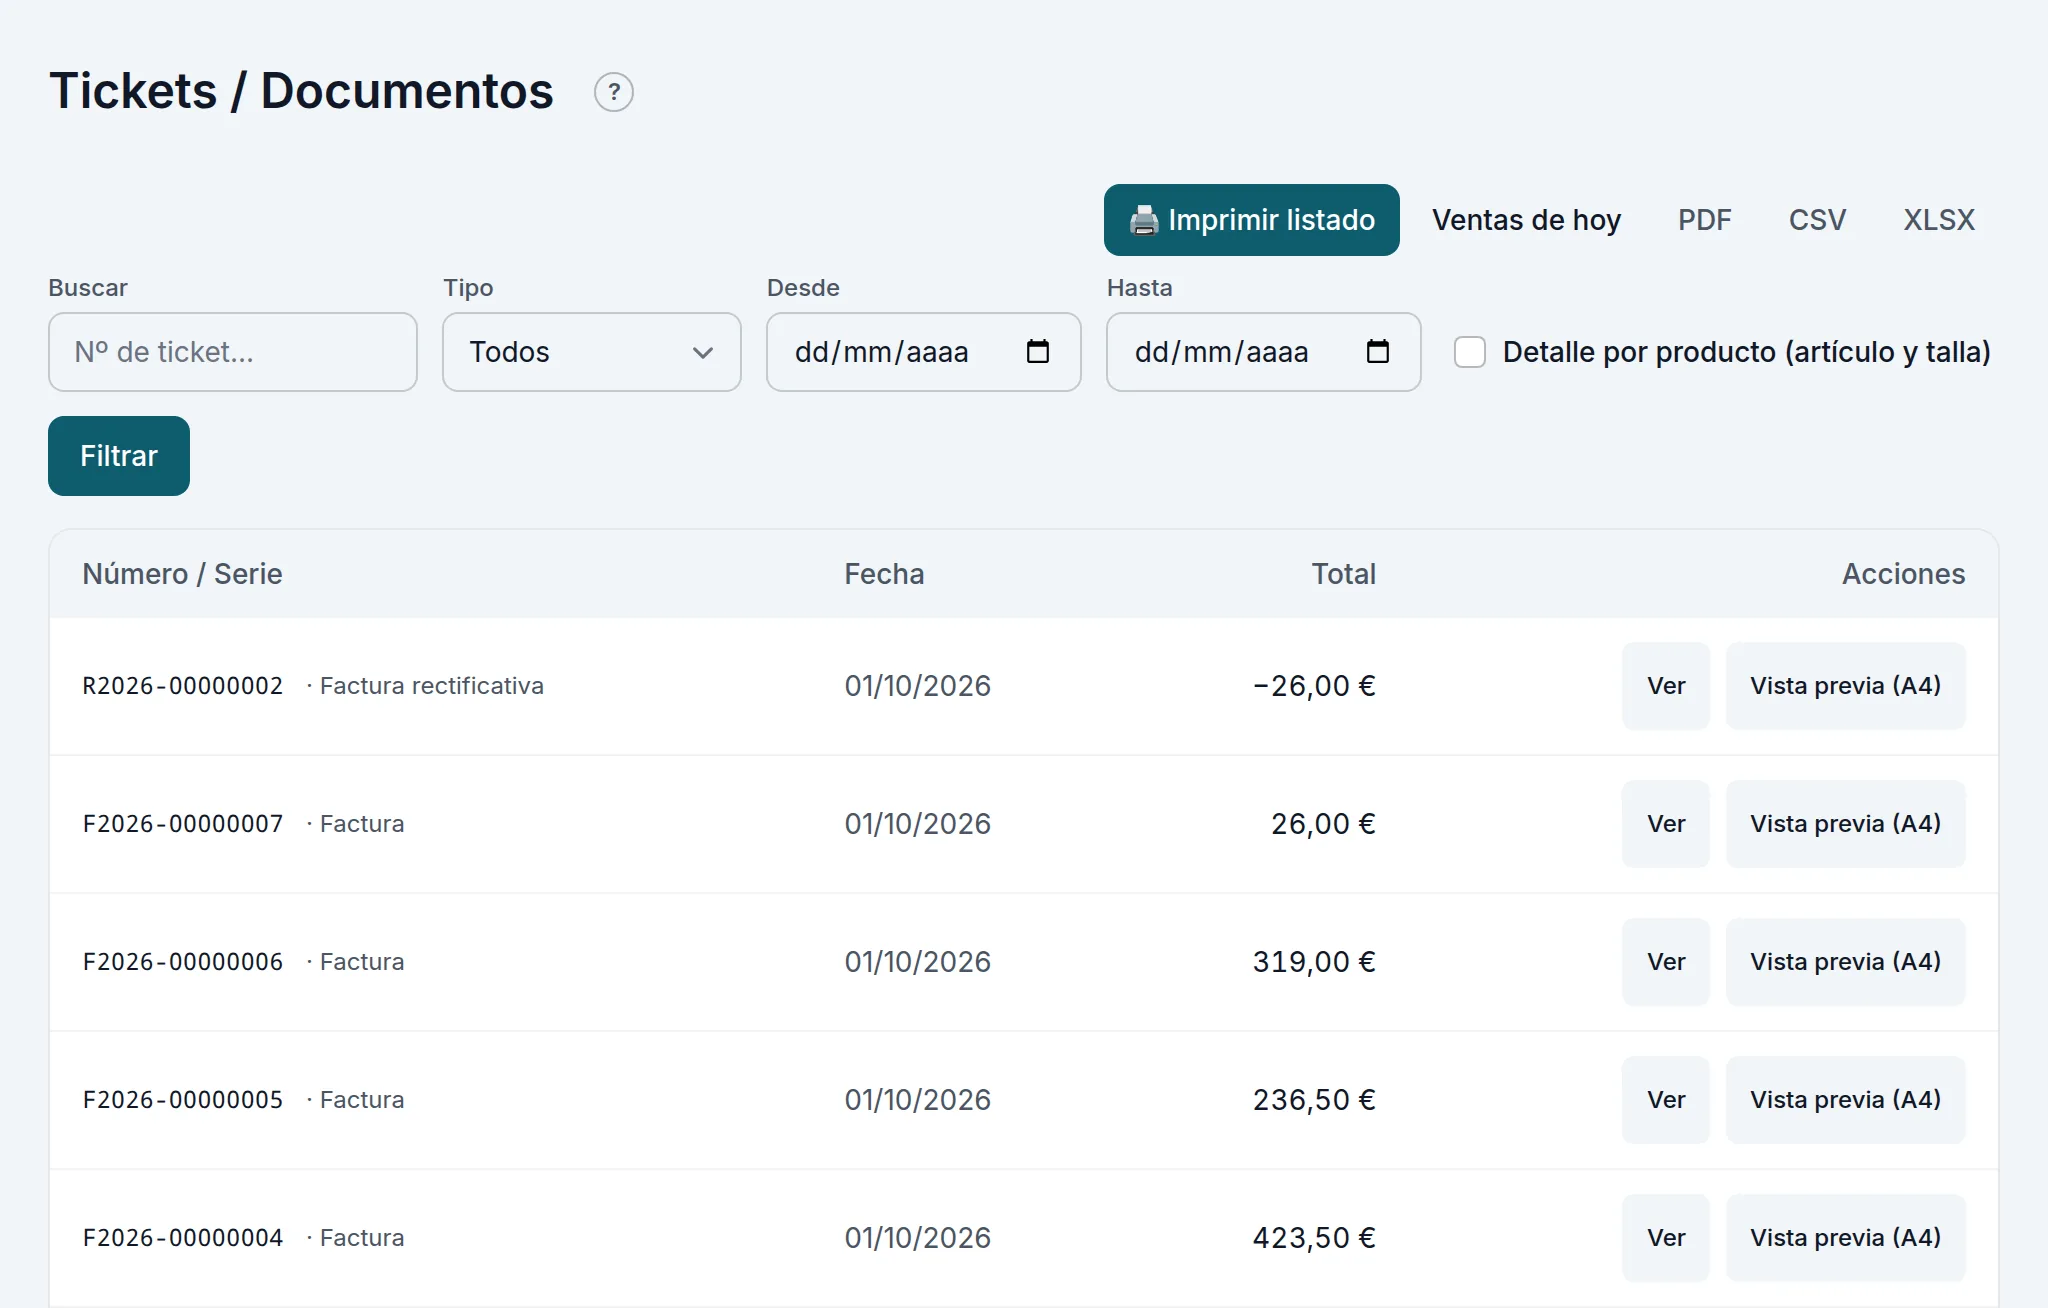View document R2026-00000002 with Ver
The image size is (2048, 1308).
click(x=1666, y=686)
